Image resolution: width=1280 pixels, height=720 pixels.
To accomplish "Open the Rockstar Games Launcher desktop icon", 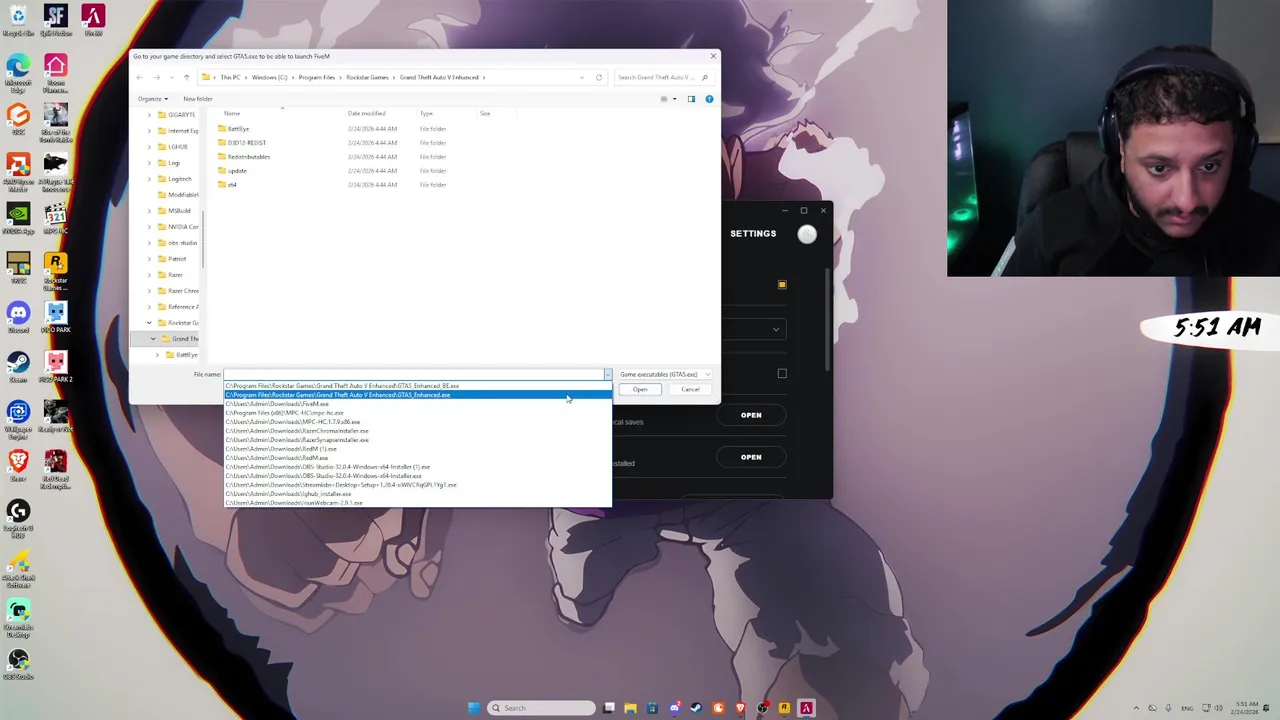I will pyautogui.click(x=56, y=270).
